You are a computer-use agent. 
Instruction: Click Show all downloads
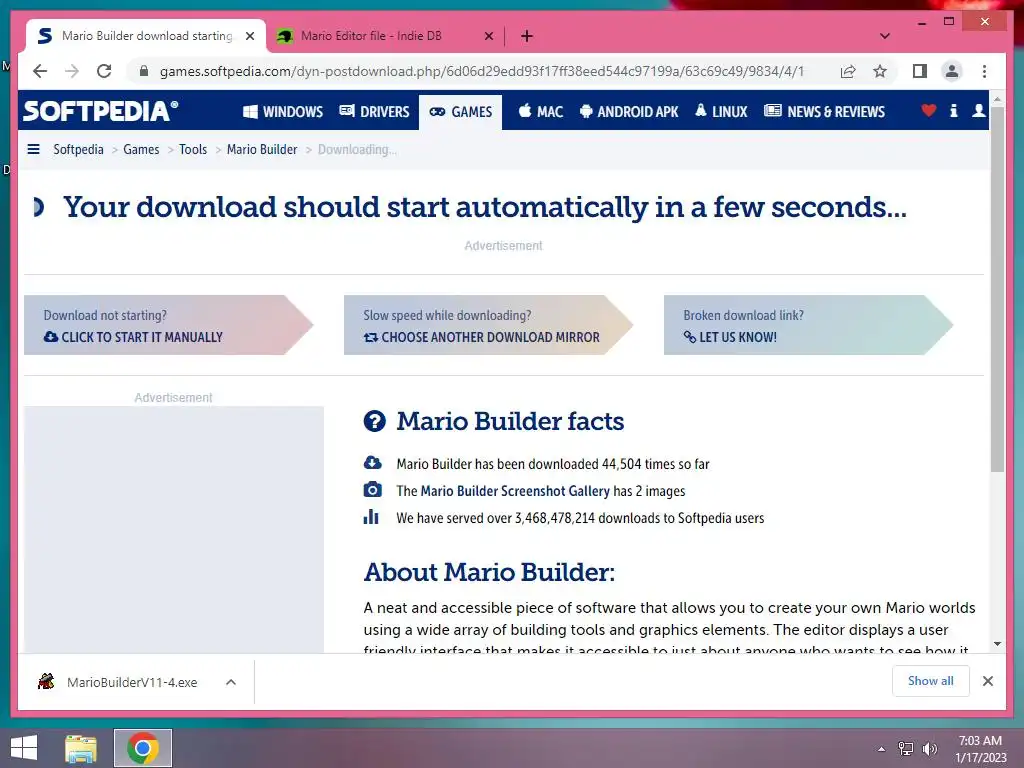pos(931,681)
